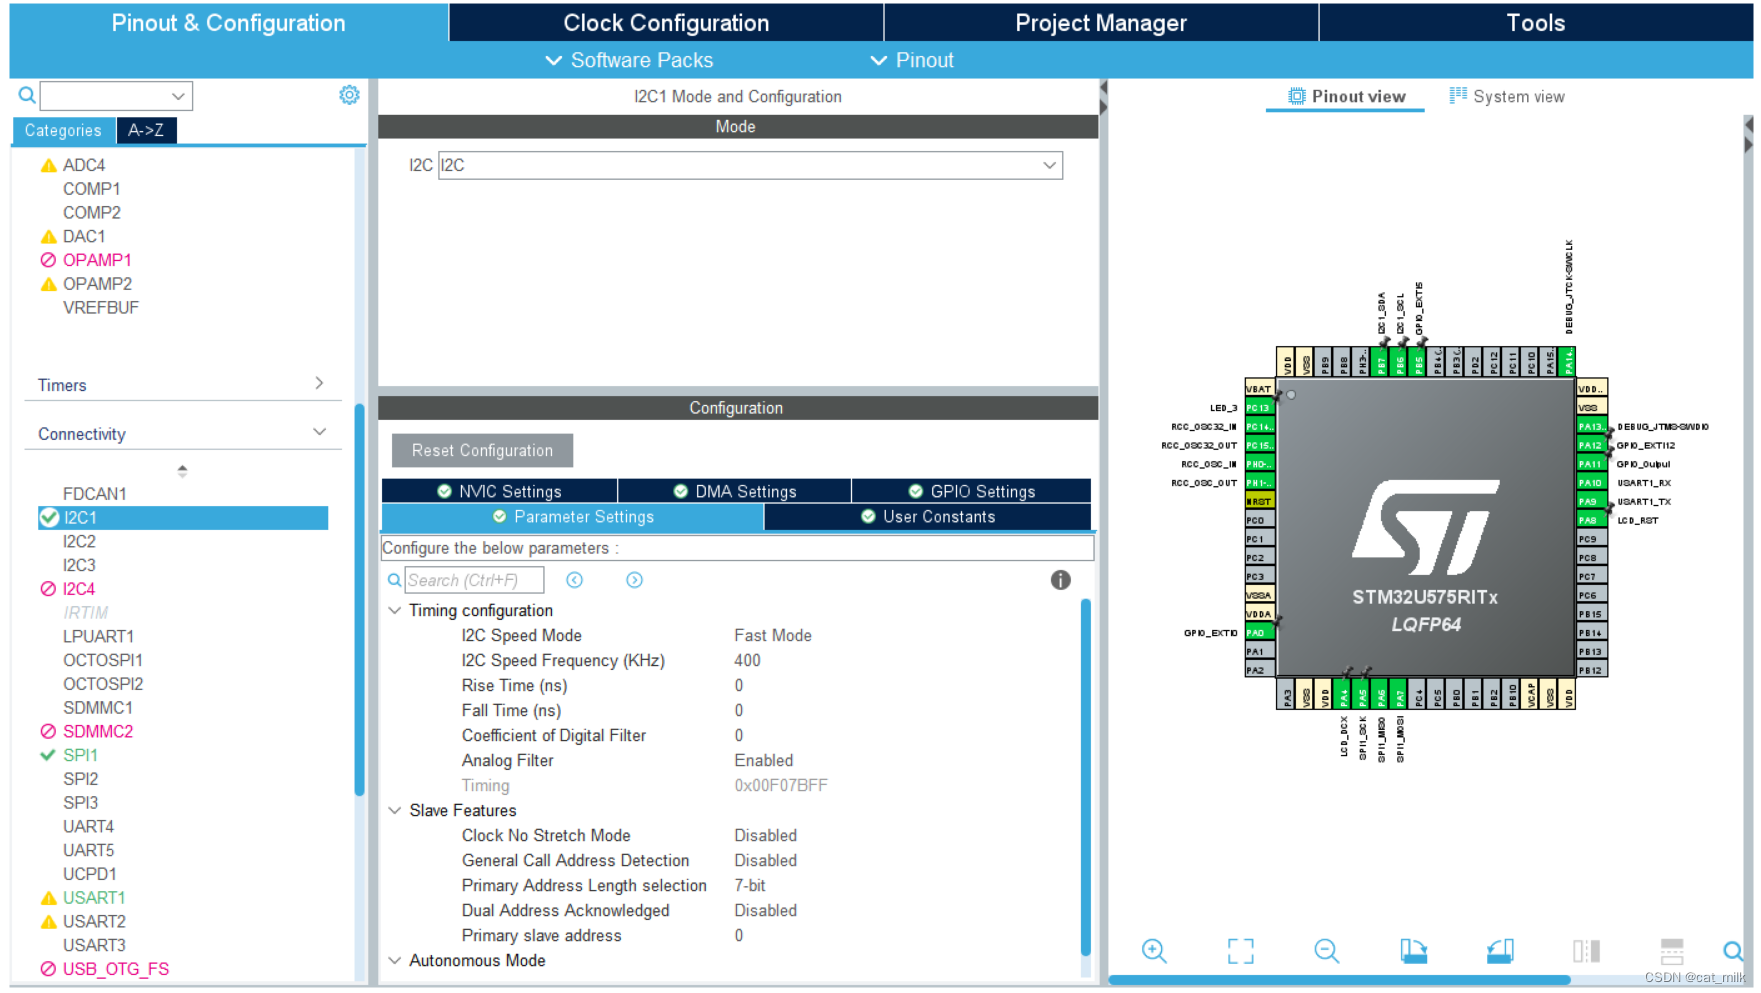Collapse the Slave Features section
This screenshot has width=1761, height=993.
[x=394, y=810]
